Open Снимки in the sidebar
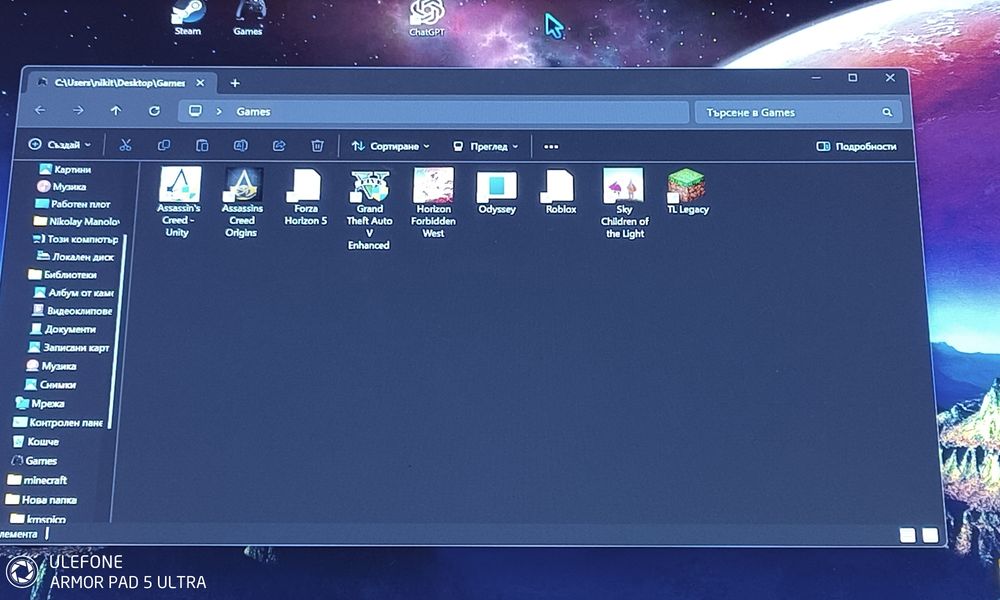 50,384
